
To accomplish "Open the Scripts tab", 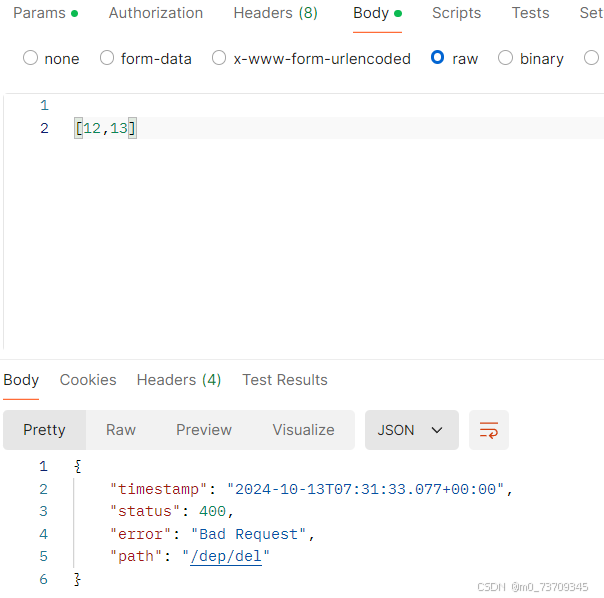I will pos(456,13).
